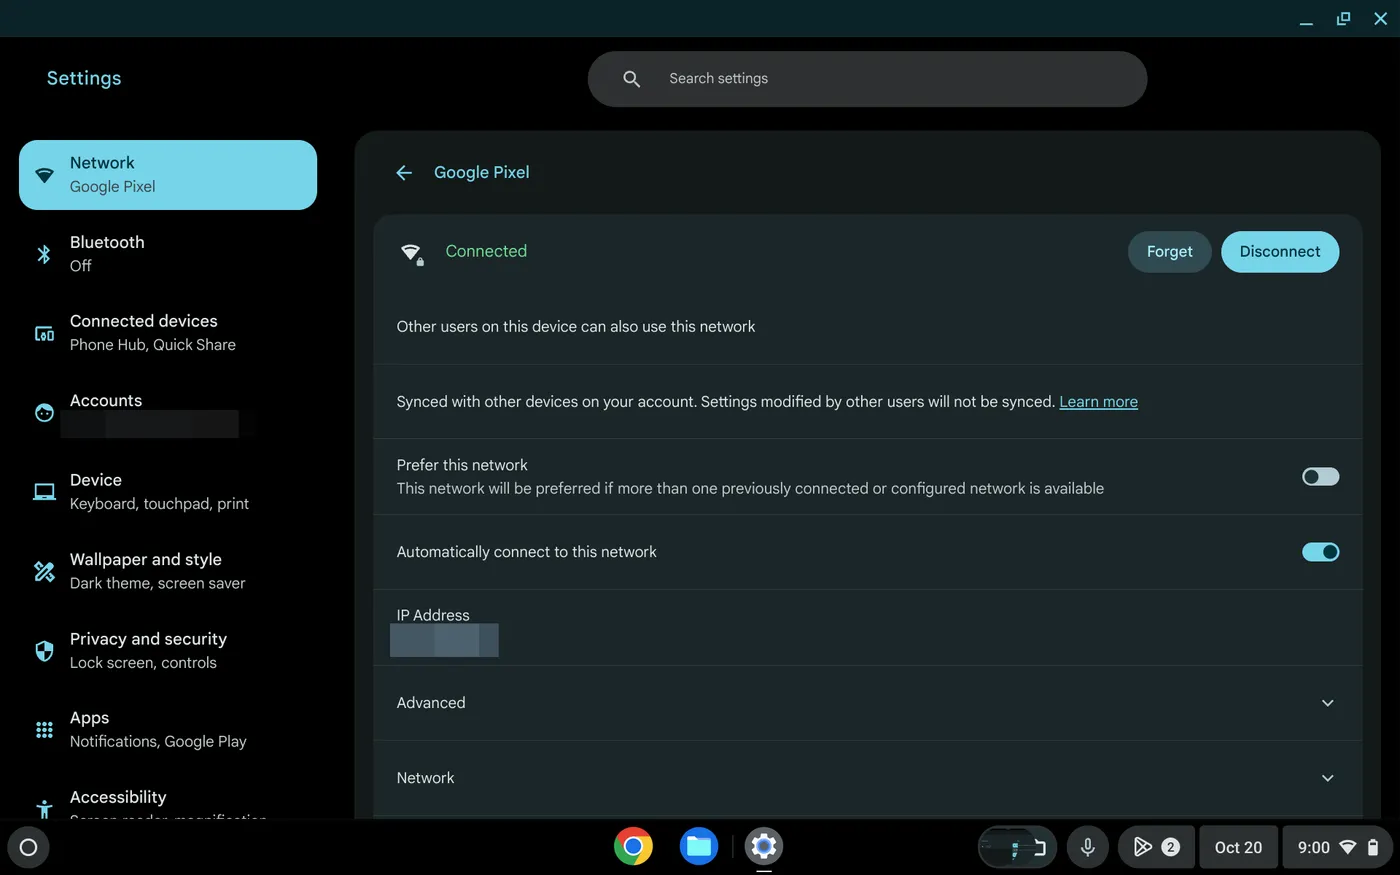Screen dimensions: 1400x875
Task: Click the Connected status text
Action: coord(486,251)
